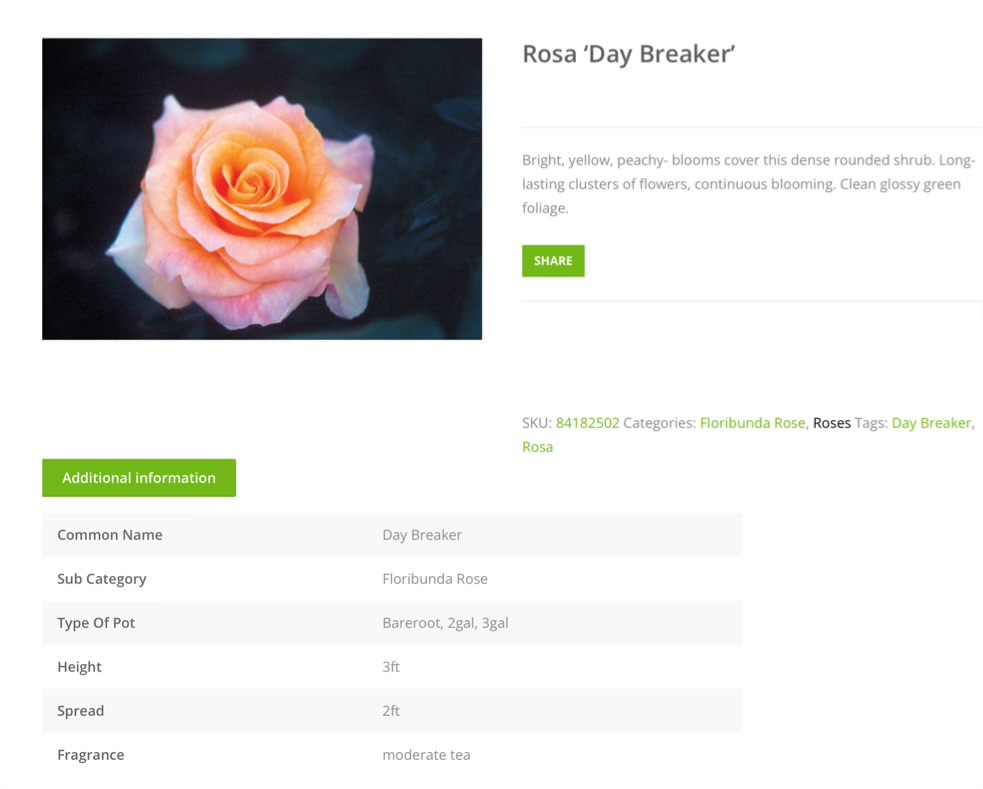Click the Height row label
The image size is (983, 789).
point(80,667)
